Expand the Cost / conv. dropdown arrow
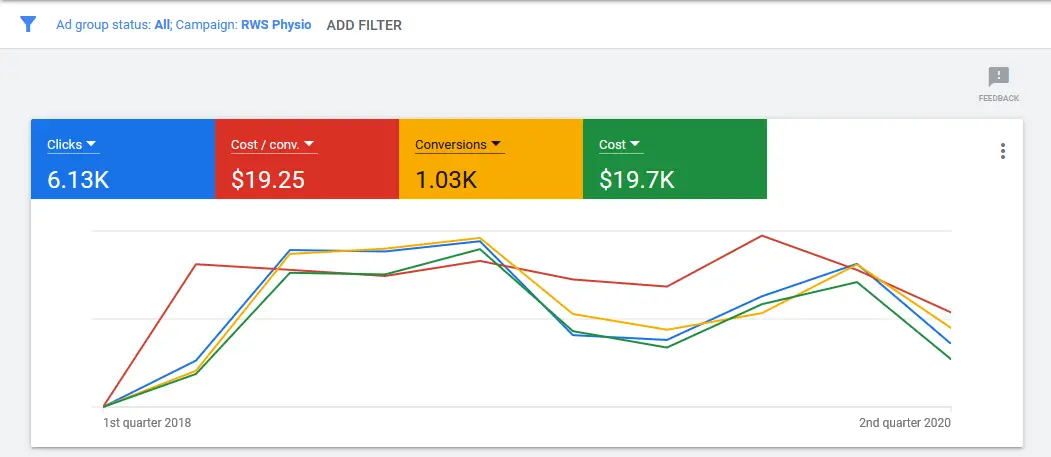Viewport: 1051px width, 457px height. [x=309, y=145]
